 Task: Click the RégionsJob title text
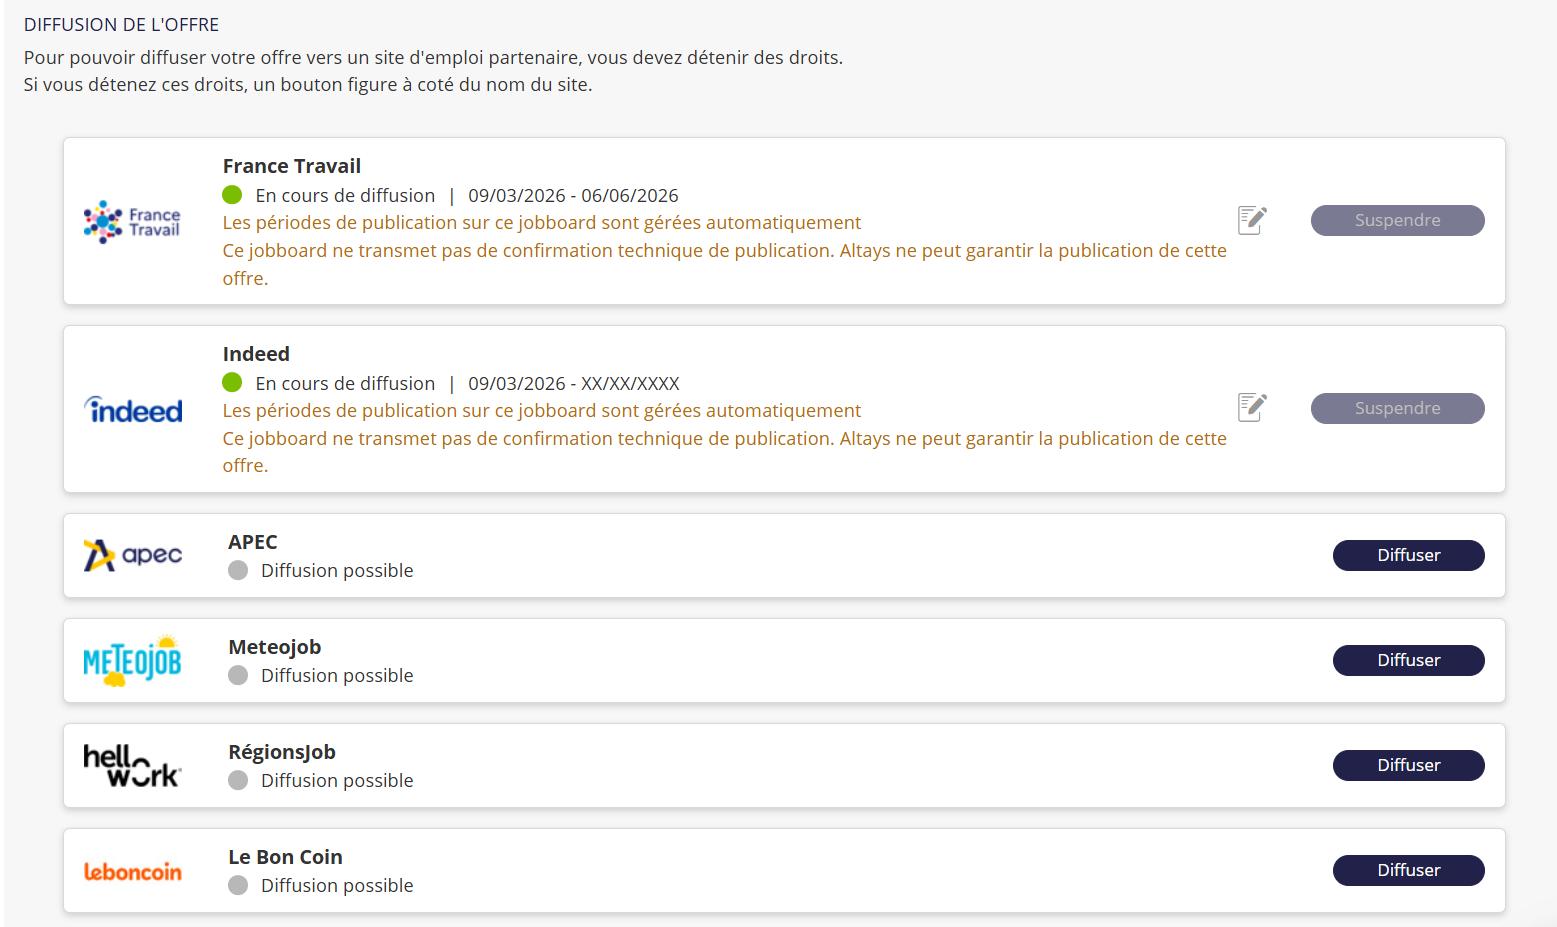click(282, 752)
